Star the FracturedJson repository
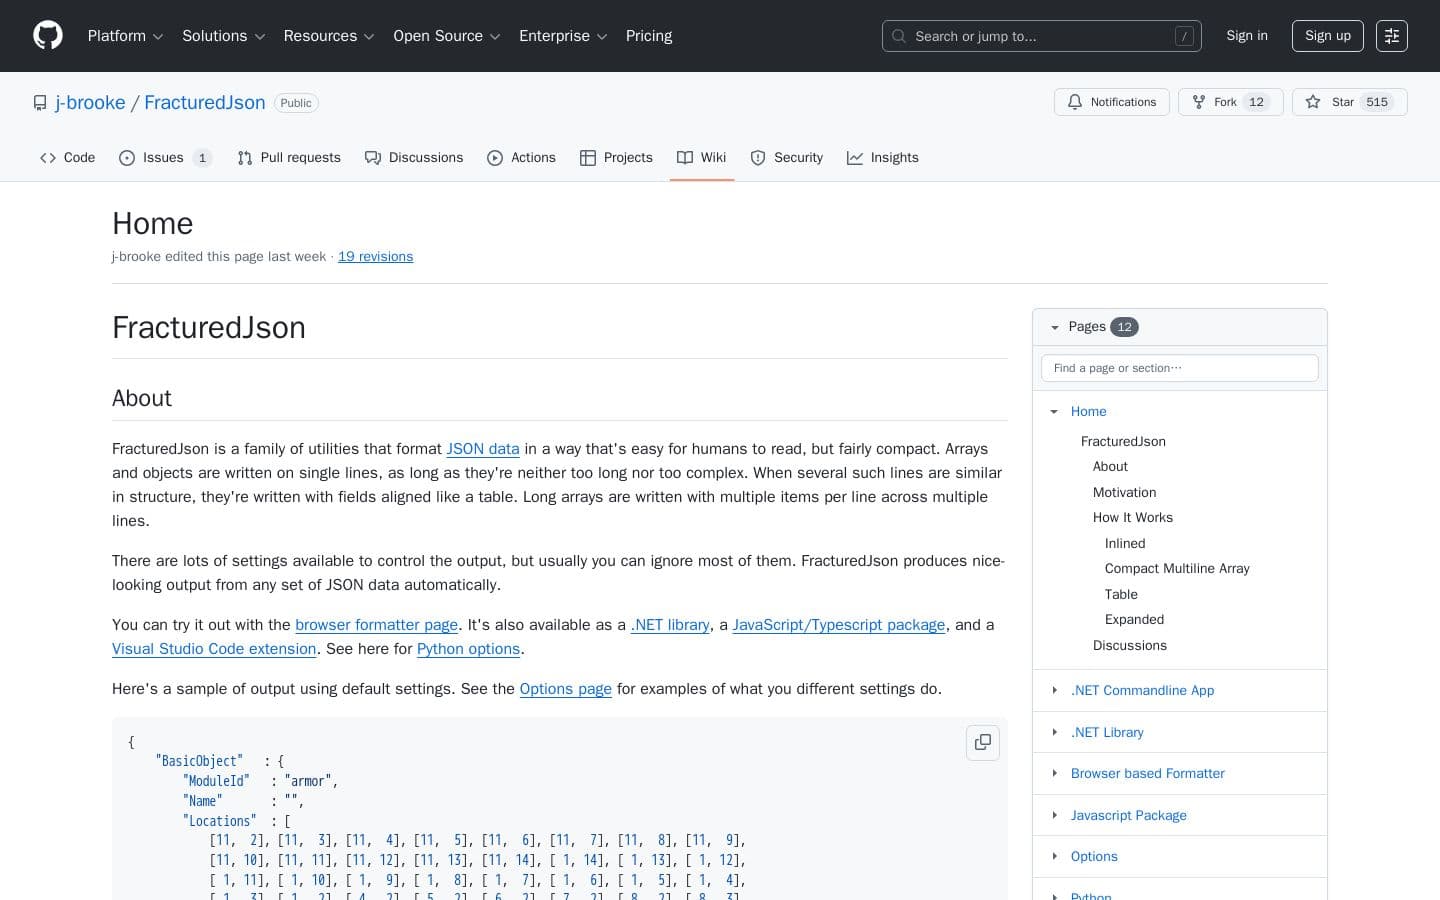1440x900 pixels. pos(1350,102)
